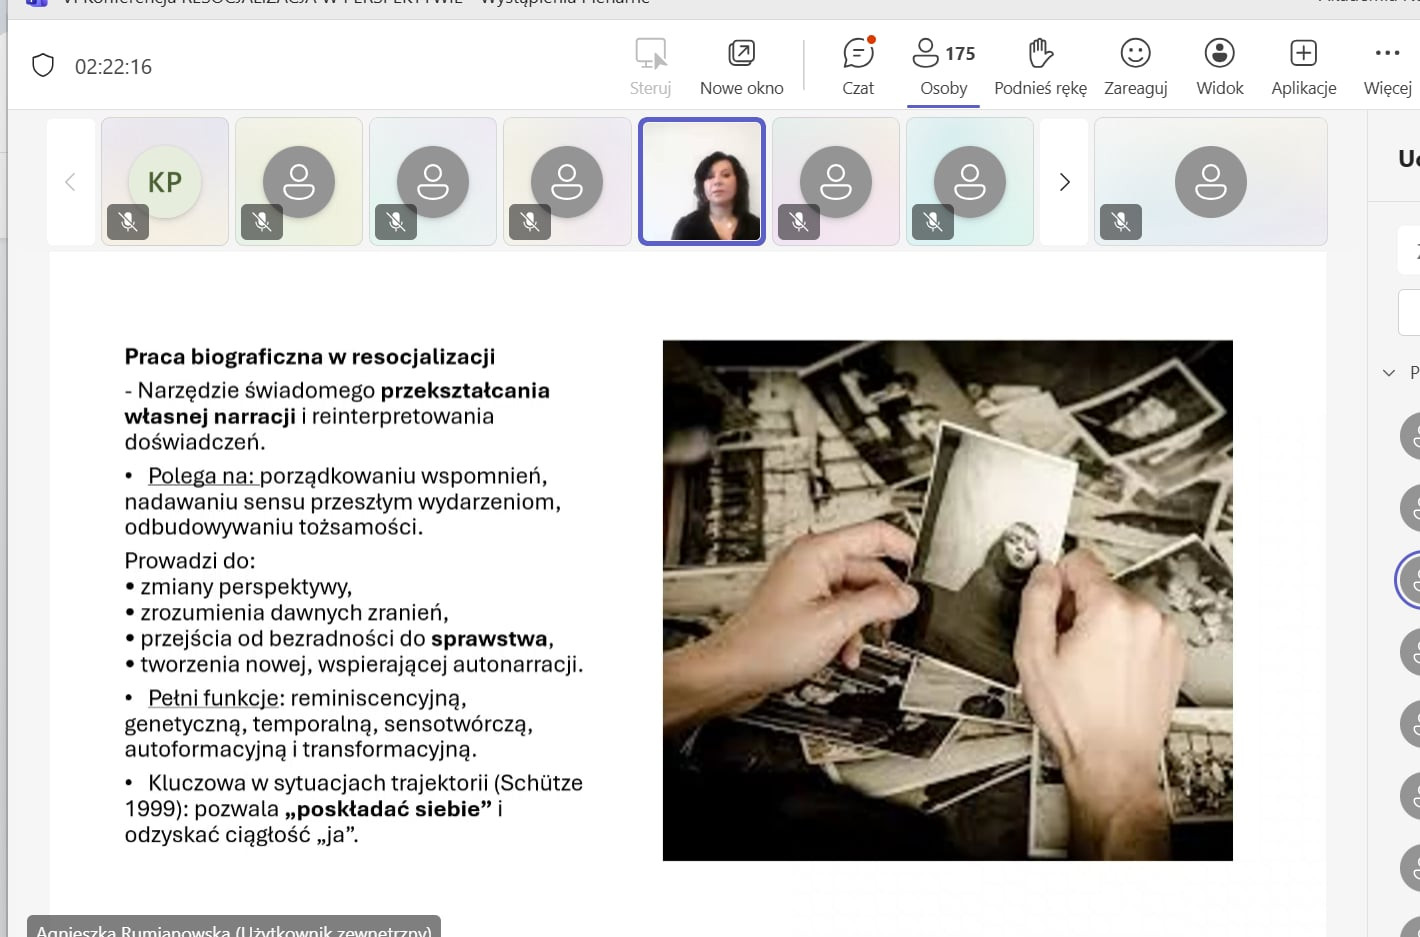Image resolution: width=1420 pixels, height=937 pixels.
Task: Click the Agnieszka Rumianowska name label
Action: click(234, 928)
